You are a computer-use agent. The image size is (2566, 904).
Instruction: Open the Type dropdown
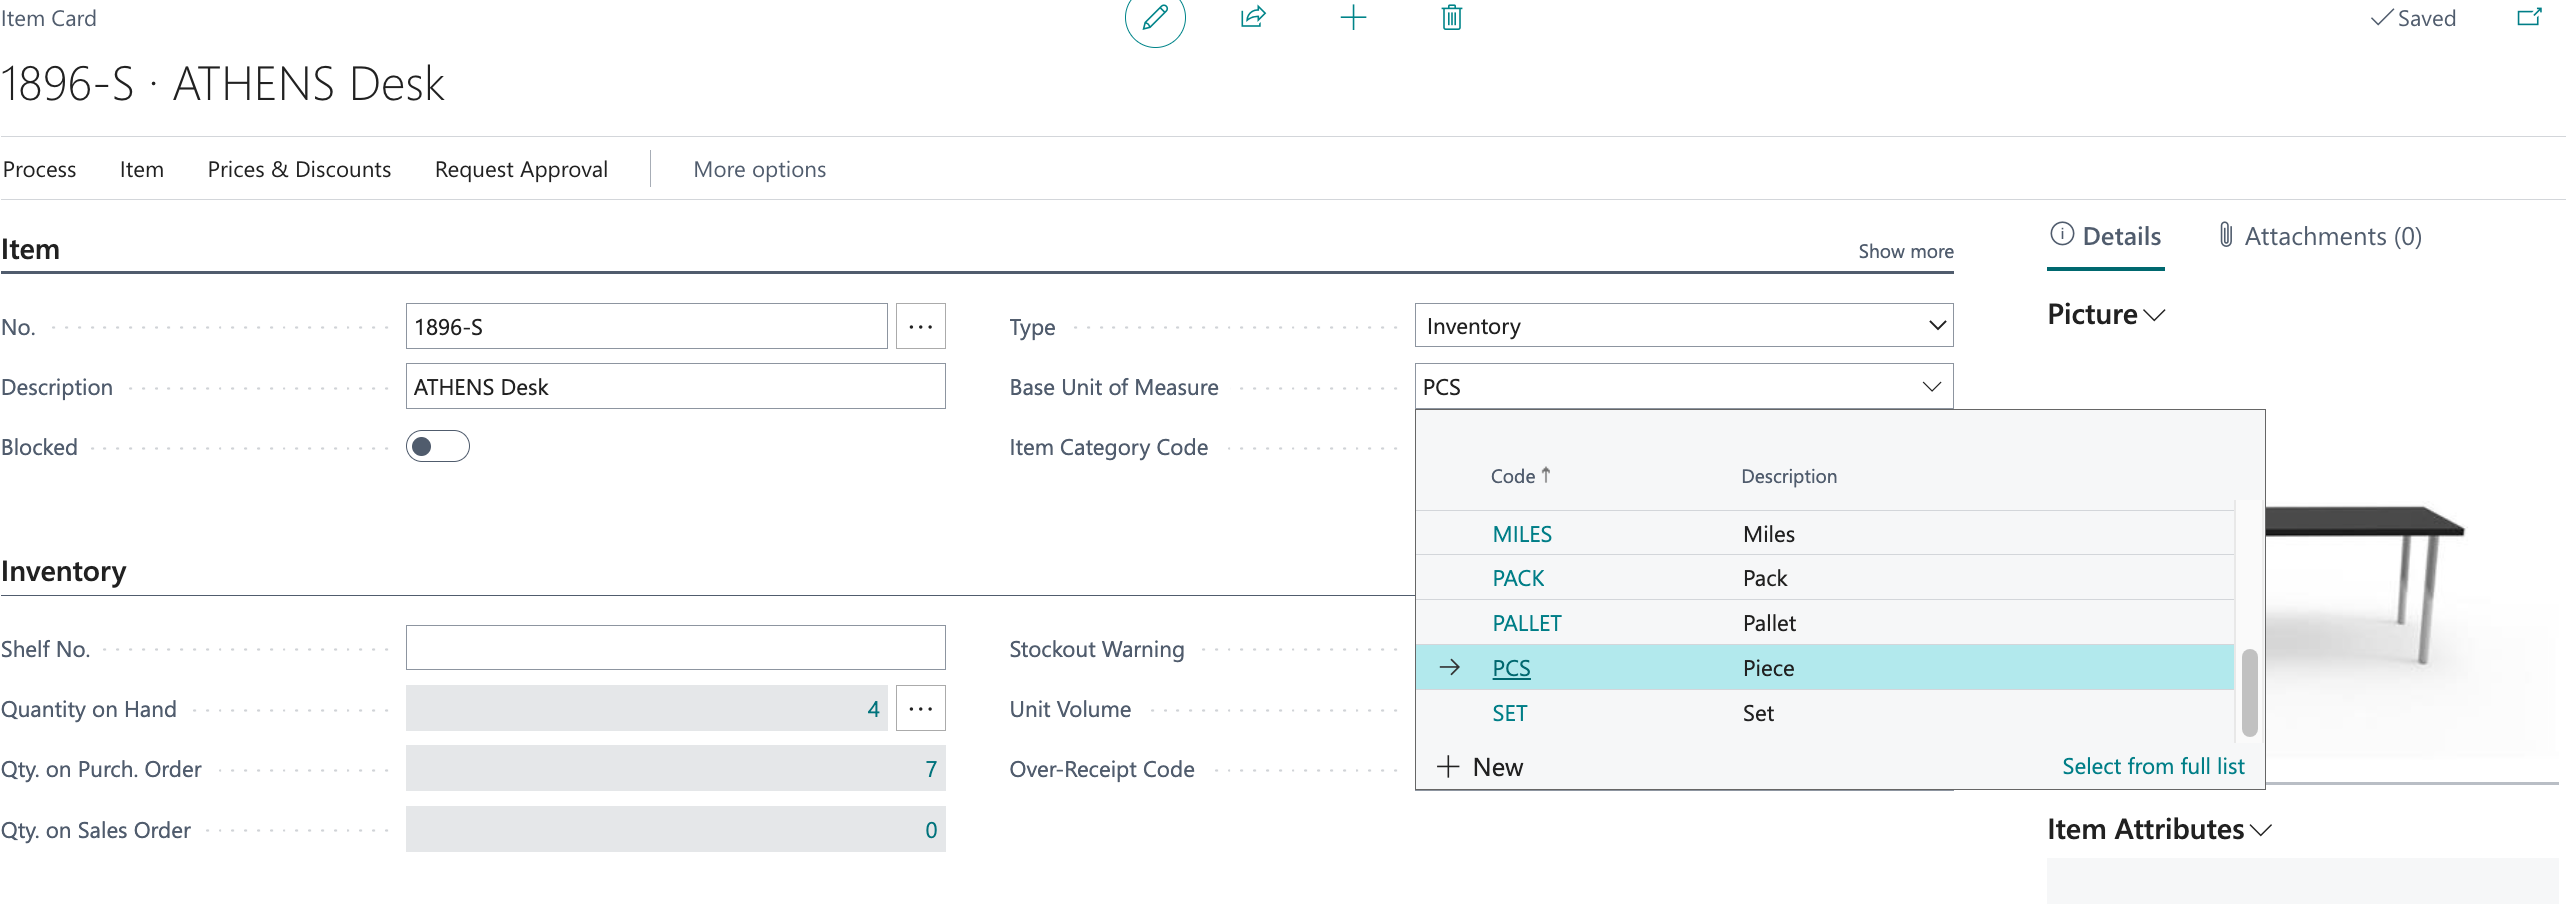point(1936,326)
